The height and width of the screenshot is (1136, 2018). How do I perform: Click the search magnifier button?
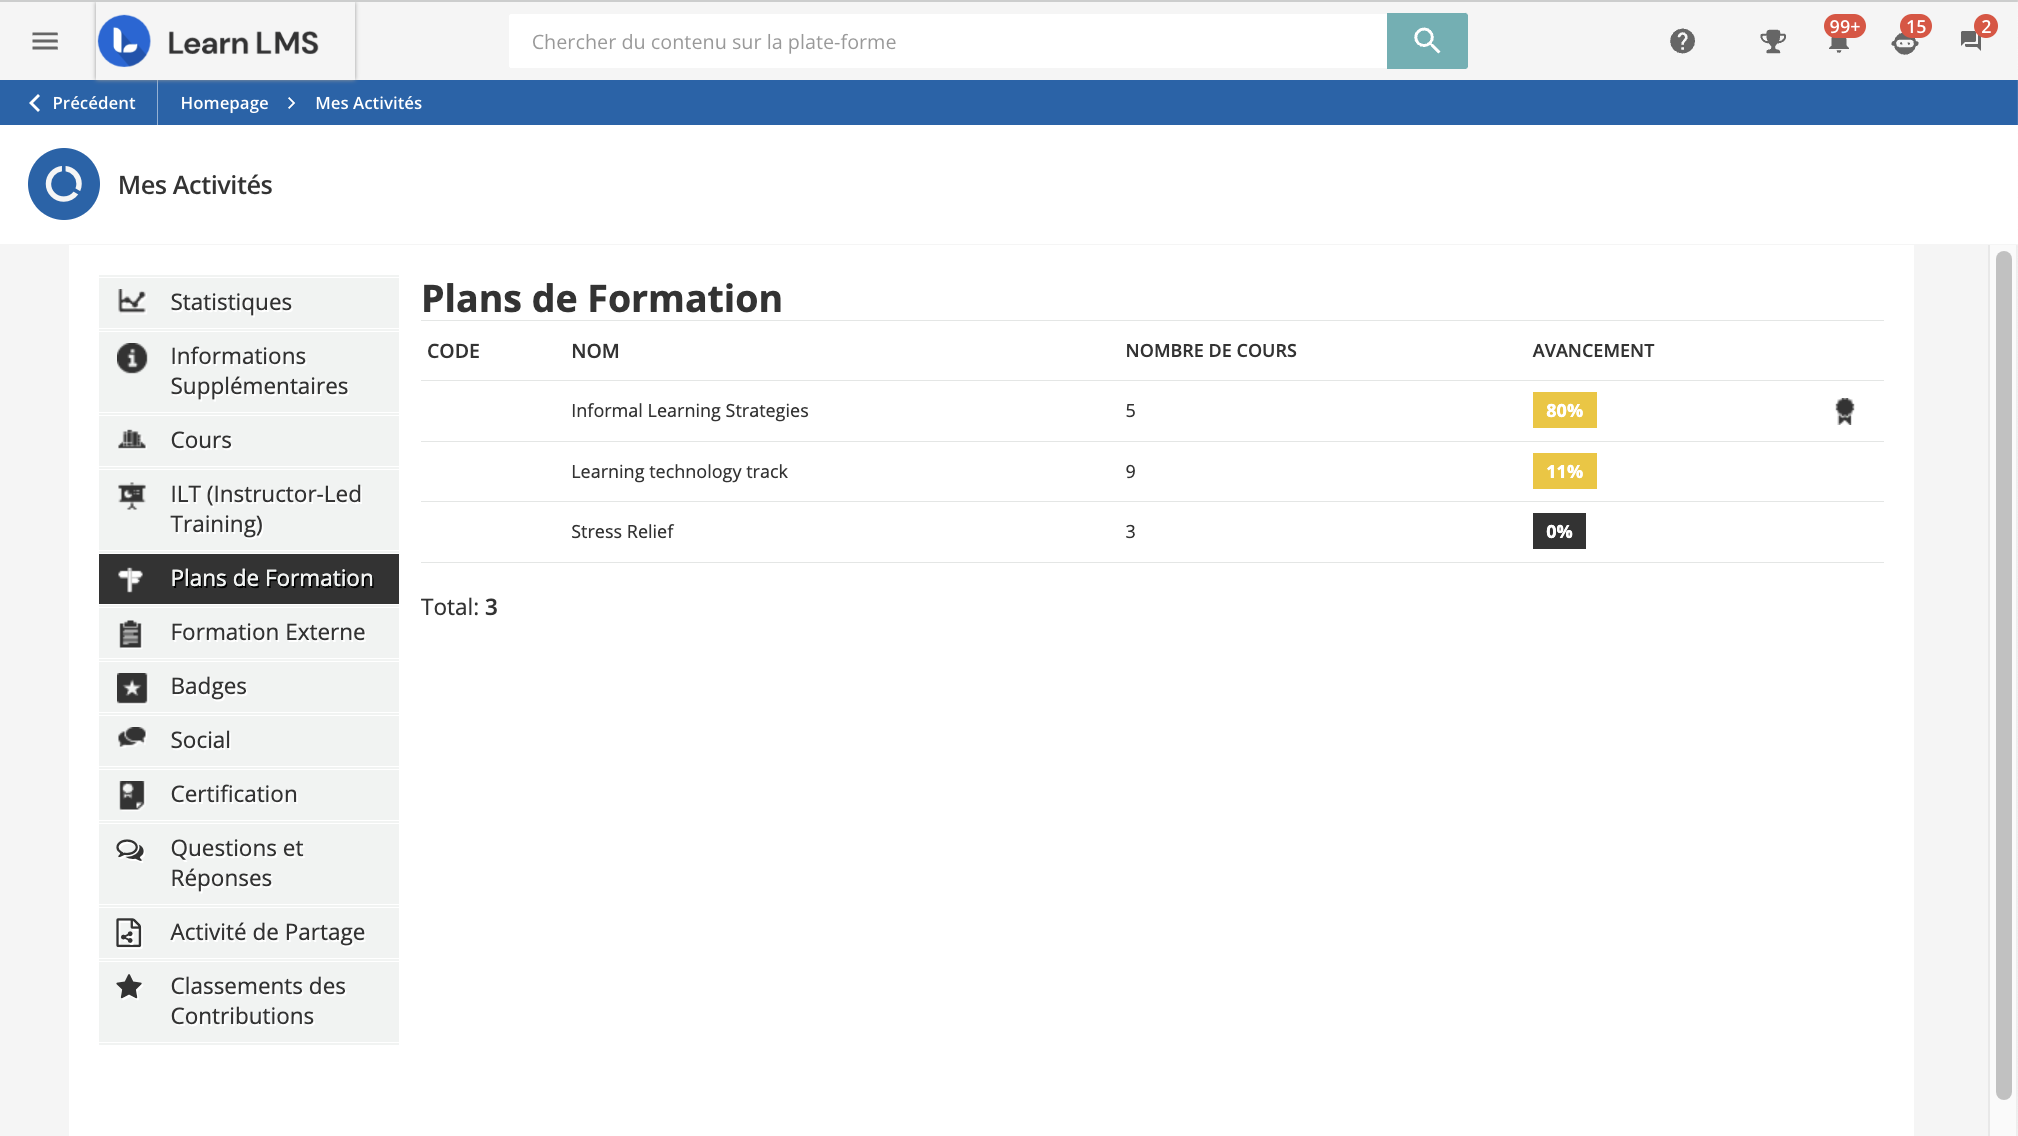coord(1427,41)
